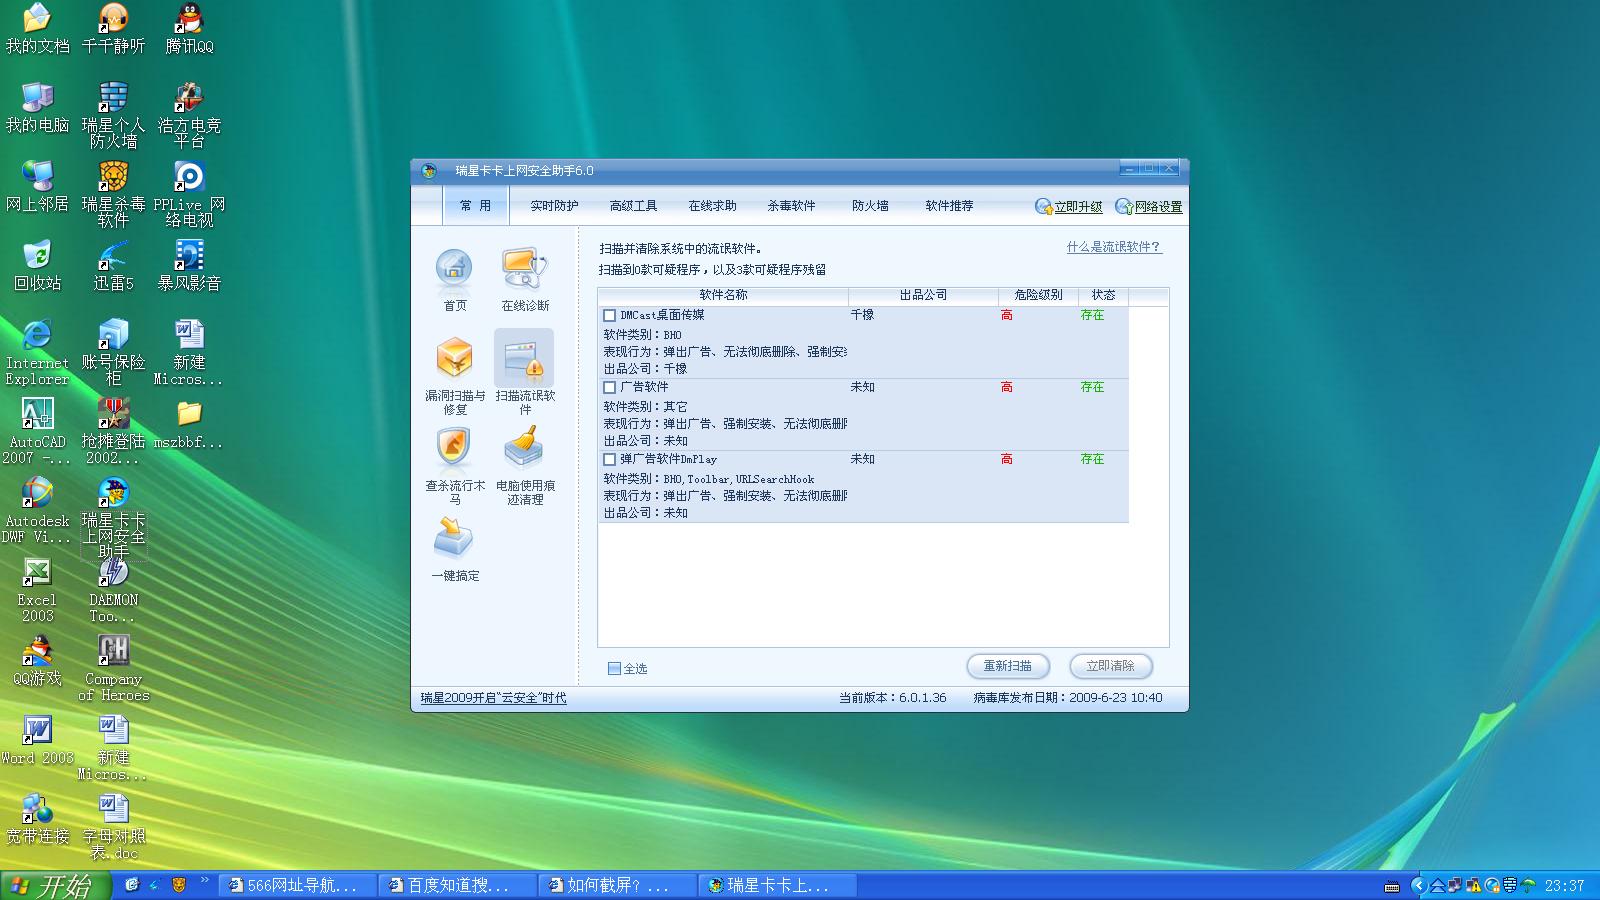Open 腾讯QQ desktop icon

[189, 28]
